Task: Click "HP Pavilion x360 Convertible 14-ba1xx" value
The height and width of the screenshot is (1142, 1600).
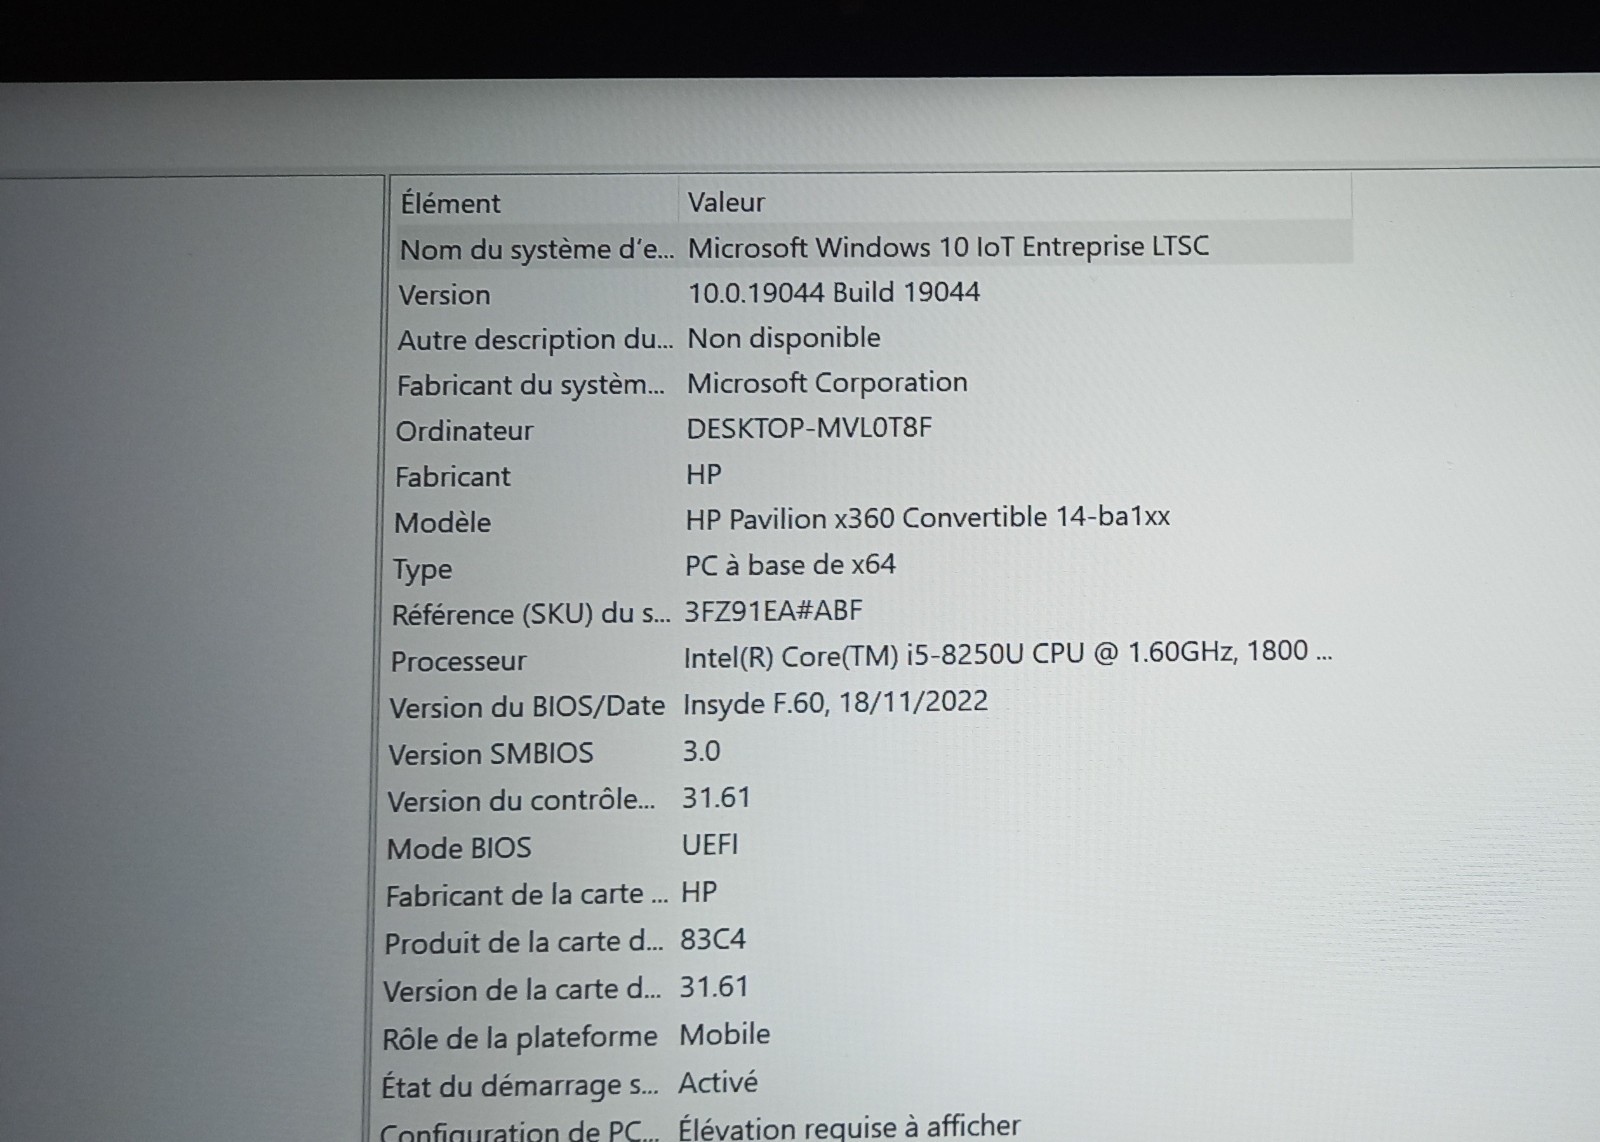Action: point(927,518)
